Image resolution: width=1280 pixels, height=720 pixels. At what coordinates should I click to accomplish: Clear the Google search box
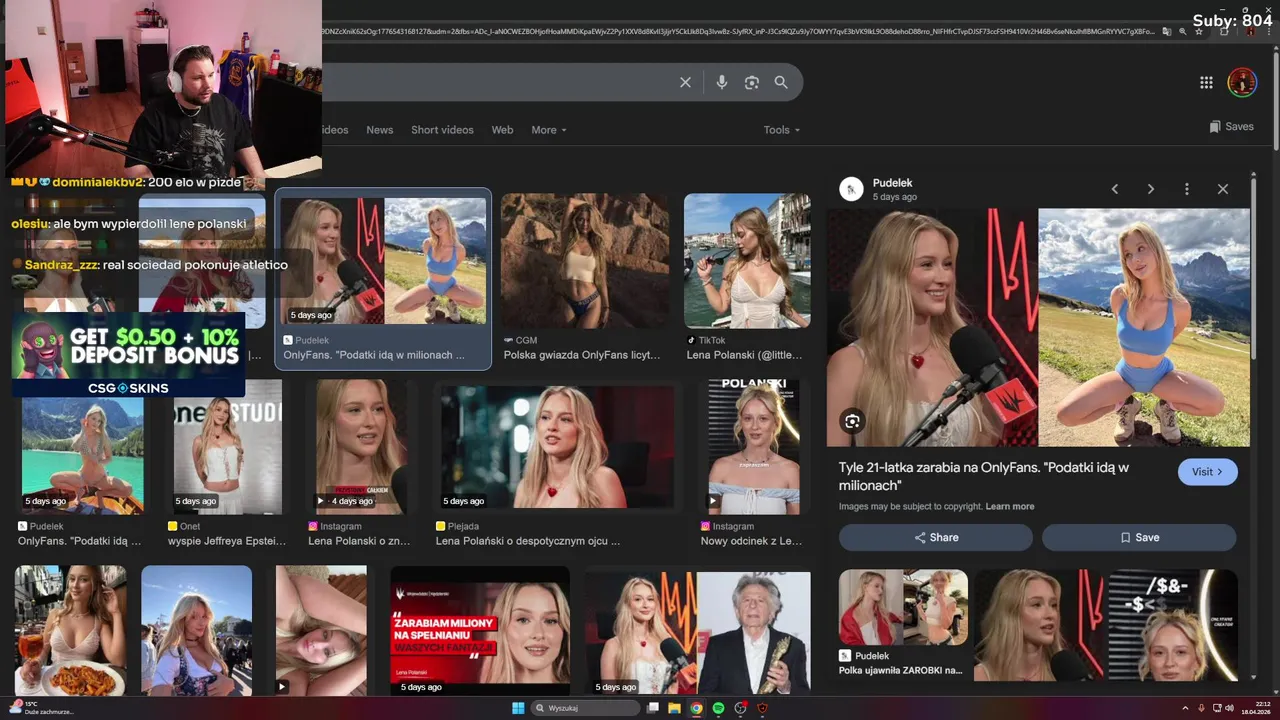685,82
